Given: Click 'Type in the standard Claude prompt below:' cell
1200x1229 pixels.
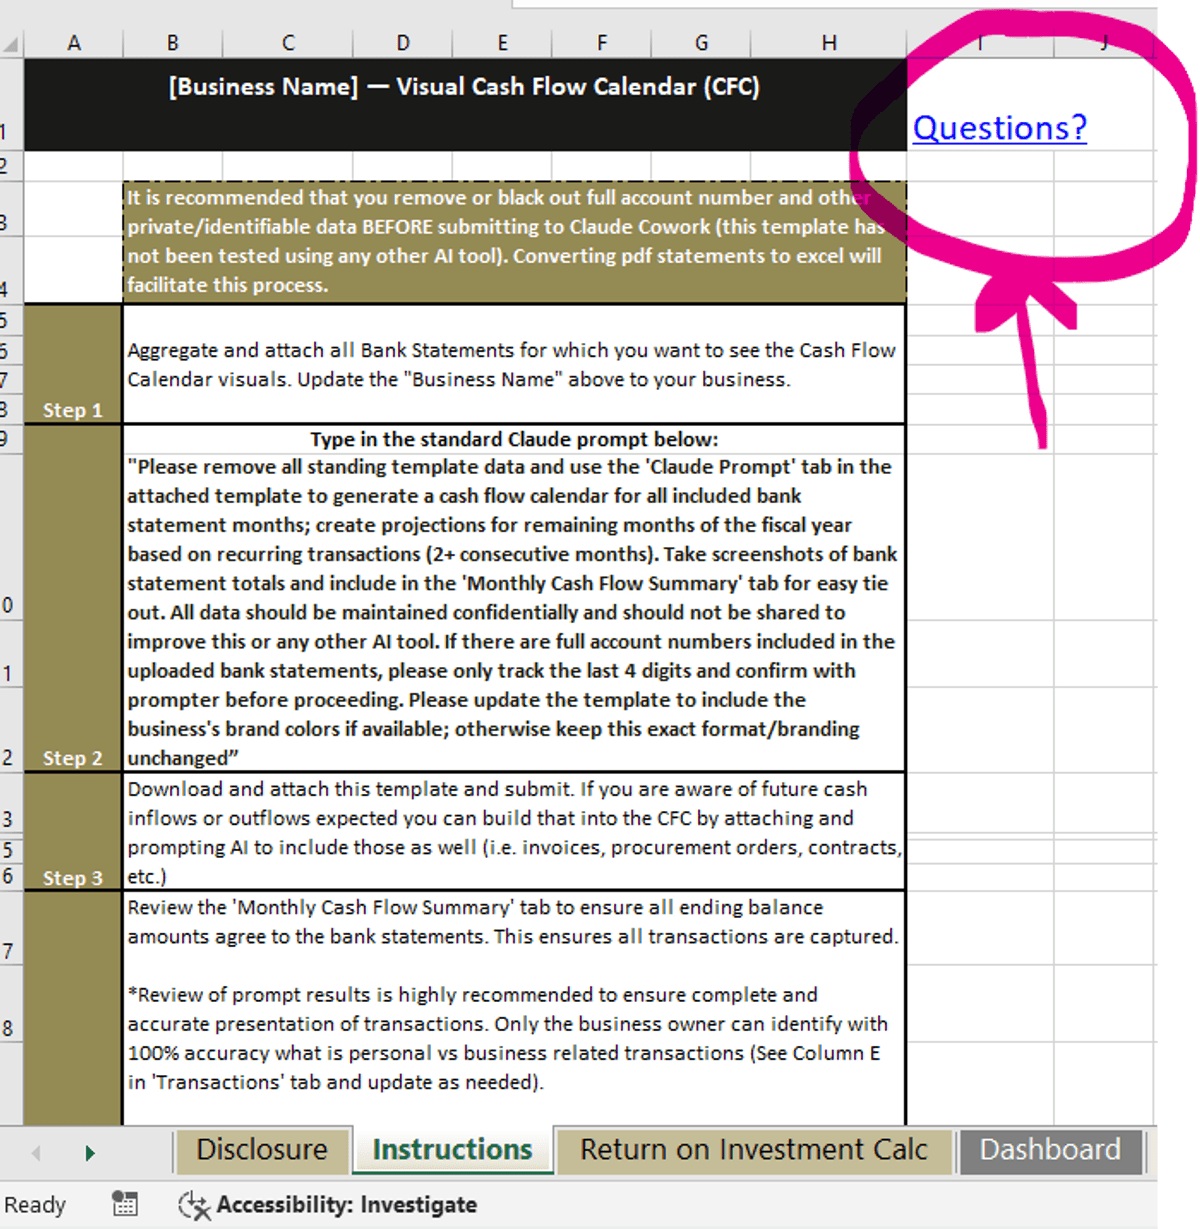Looking at the screenshot, I should tap(514, 439).
